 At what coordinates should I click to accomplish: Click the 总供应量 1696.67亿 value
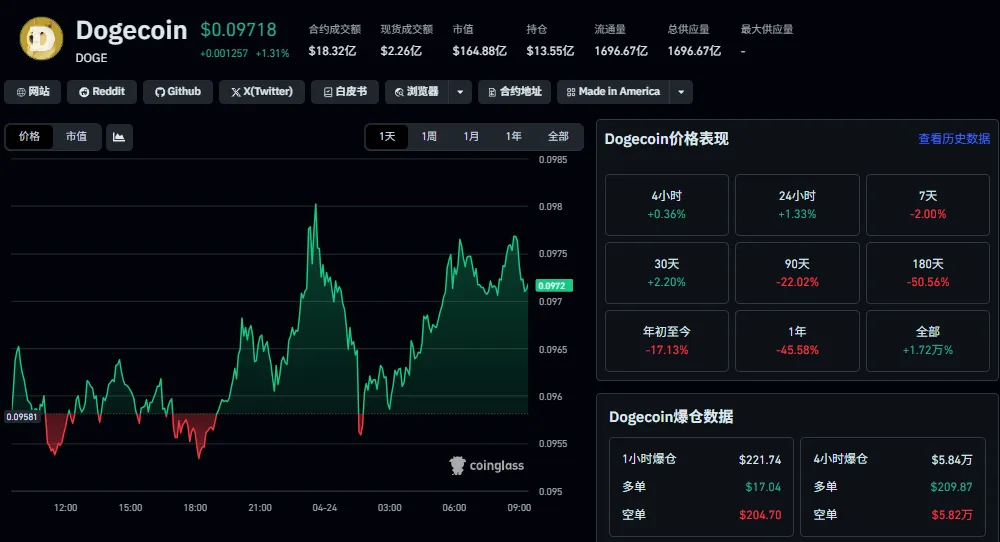695,51
